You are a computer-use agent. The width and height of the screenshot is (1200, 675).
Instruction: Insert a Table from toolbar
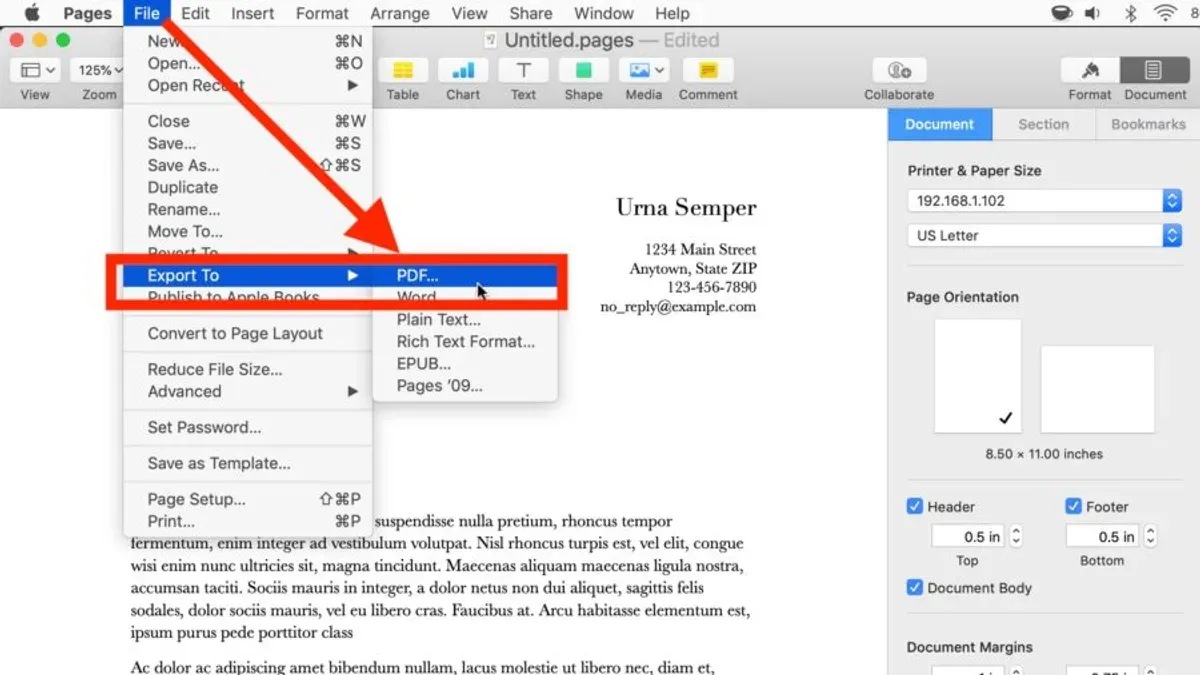pos(403,70)
